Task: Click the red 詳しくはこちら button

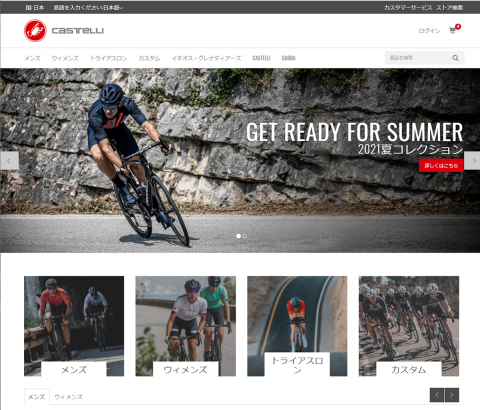Action: (x=441, y=165)
